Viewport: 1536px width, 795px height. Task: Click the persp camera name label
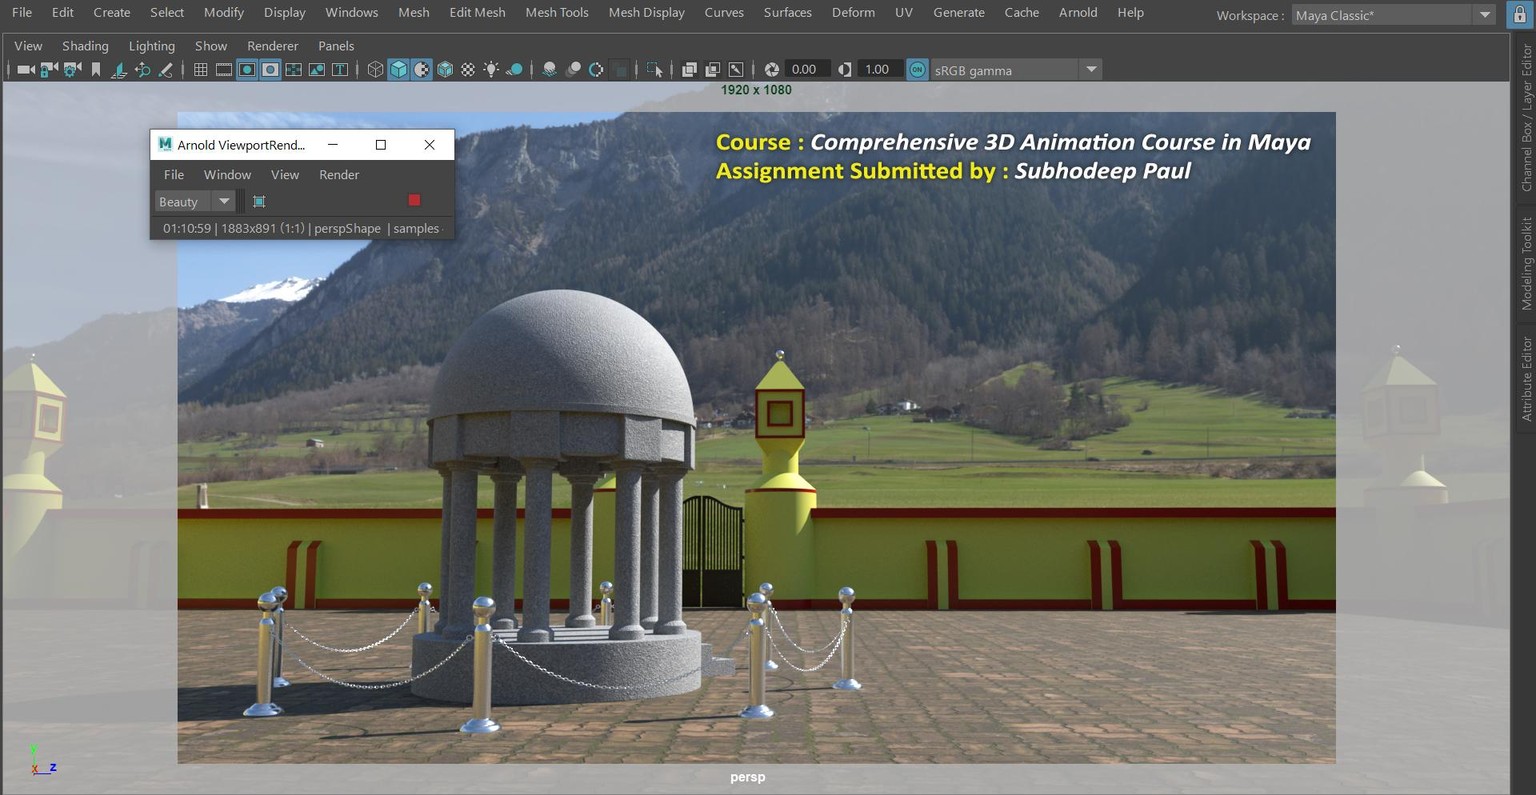point(748,777)
